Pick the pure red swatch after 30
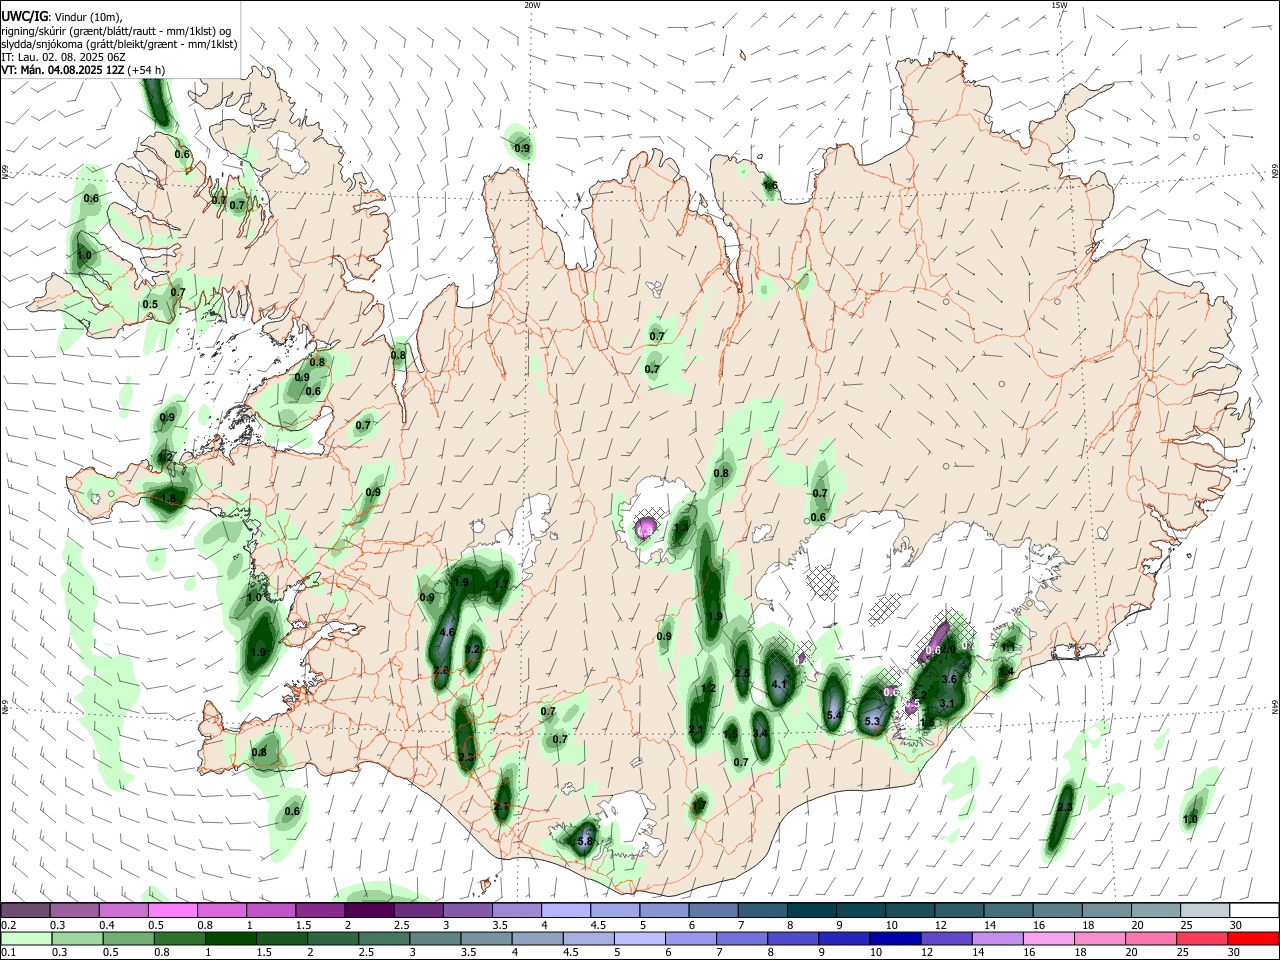The width and height of the screenshot is (1280, 960). tap(1254, 938)
